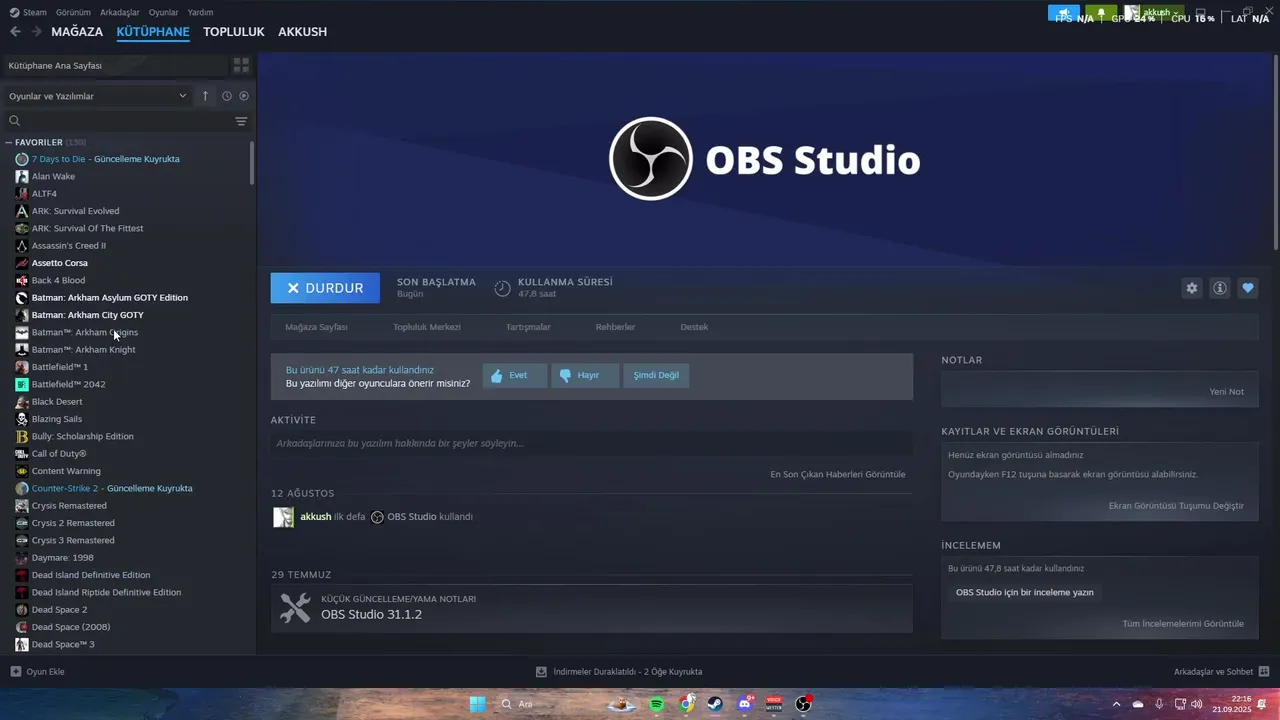Image resolution: width=1280 pixels, height=720 pixels.
Task: Select Battlefield 2042 in library
Action: (x=68, y=384)
